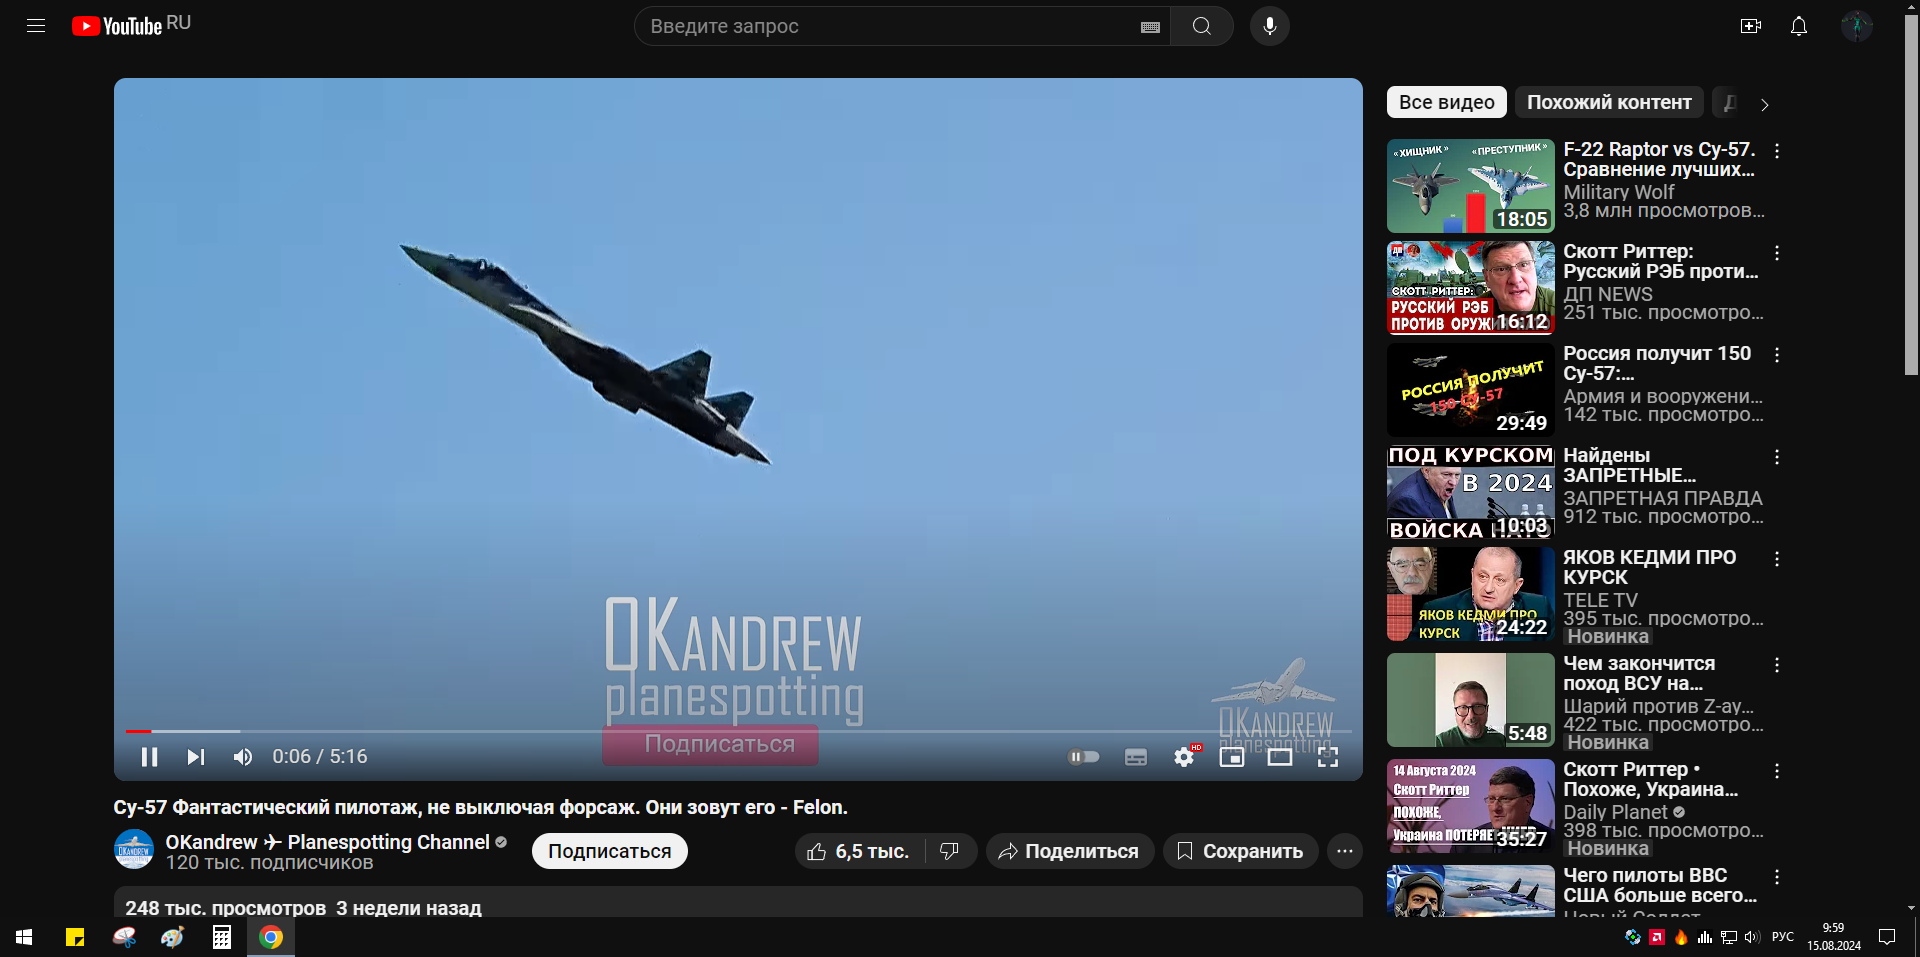Toggle subtitles in the player
The width and height of the screenshot is (1920, 957).
(x=1136, y=757)
